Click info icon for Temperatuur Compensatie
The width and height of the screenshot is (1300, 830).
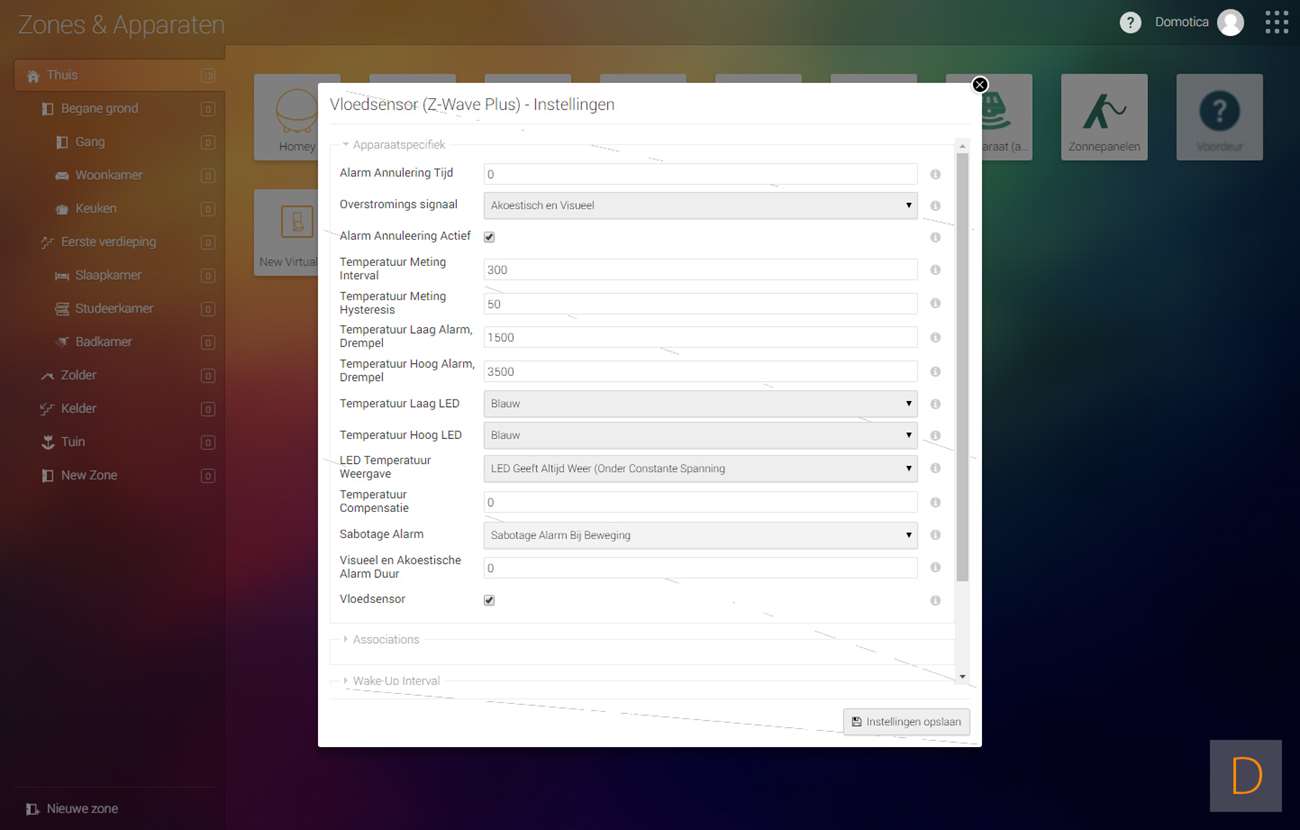click(x=935, y=502)
